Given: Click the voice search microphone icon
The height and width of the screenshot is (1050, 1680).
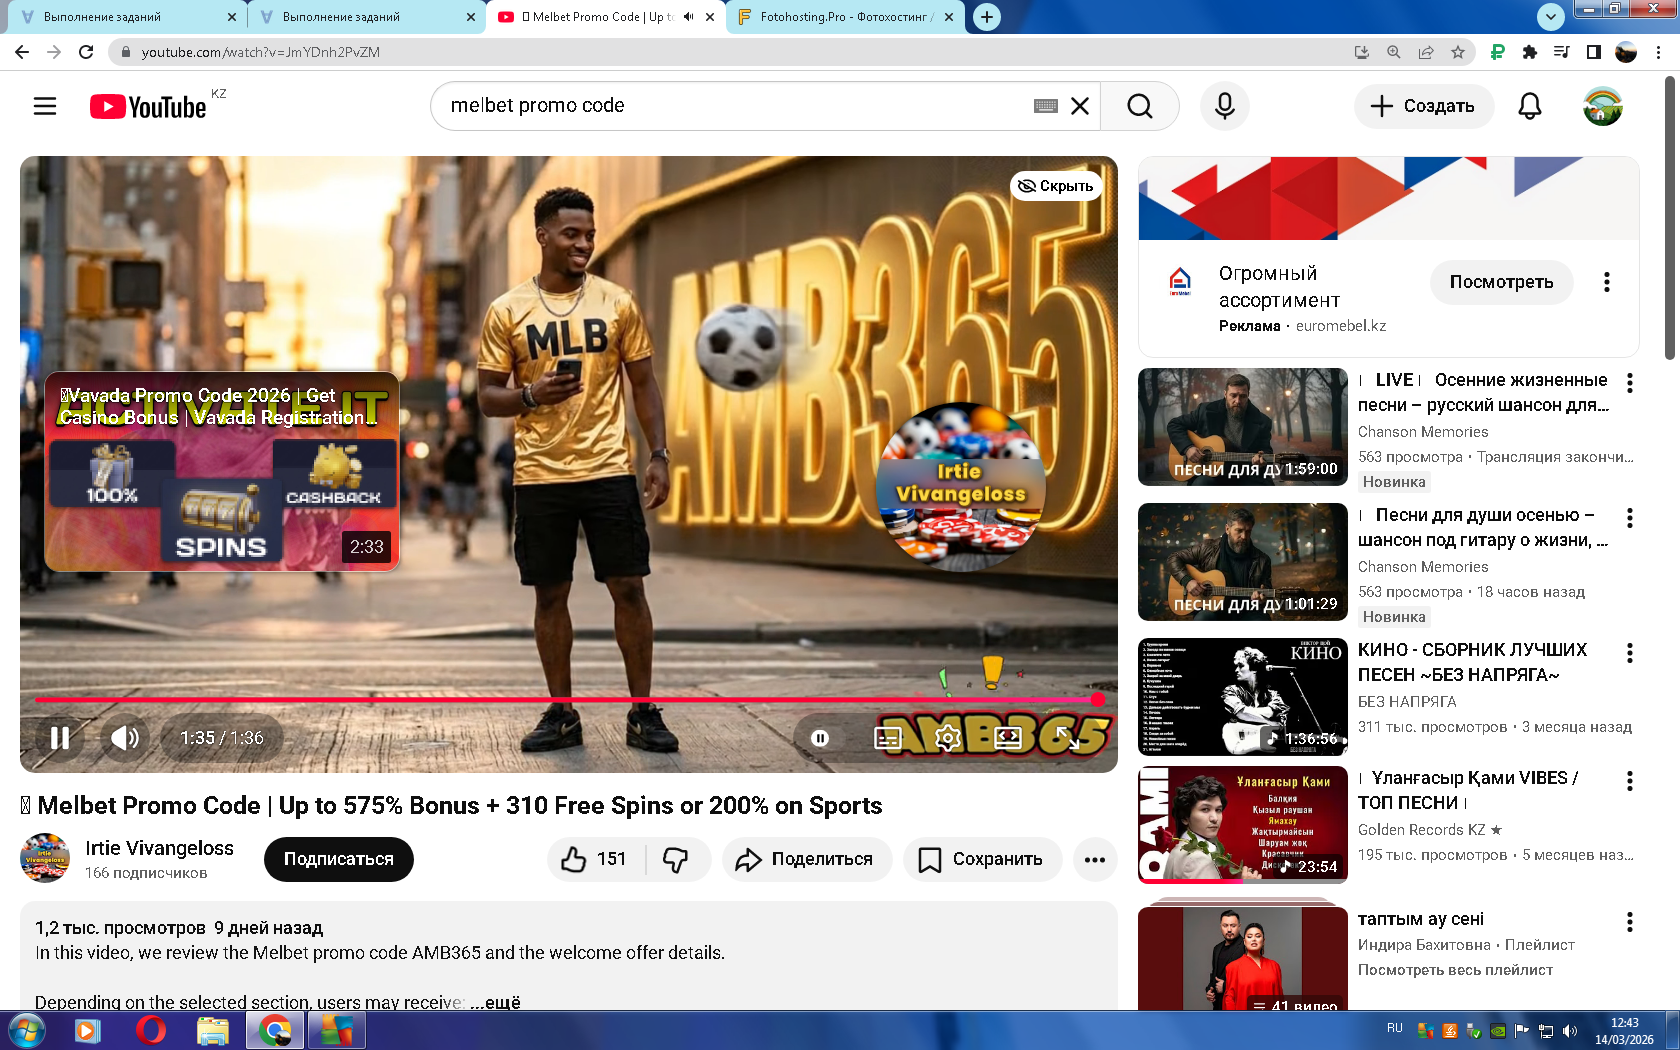Looking at the screenshot, I should tap(1224, 106).
